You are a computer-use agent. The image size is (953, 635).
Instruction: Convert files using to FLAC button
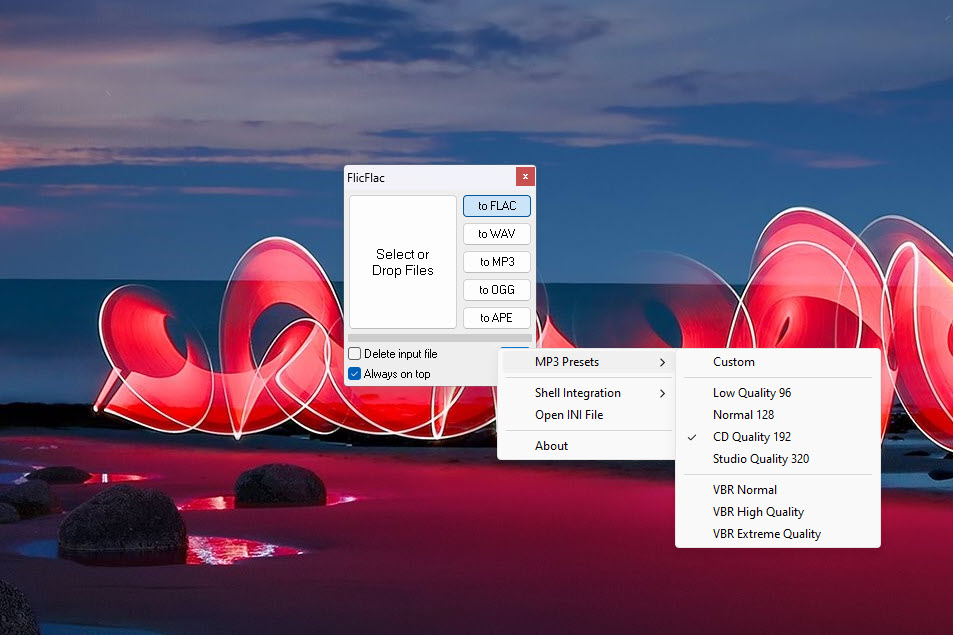(497, 206)
